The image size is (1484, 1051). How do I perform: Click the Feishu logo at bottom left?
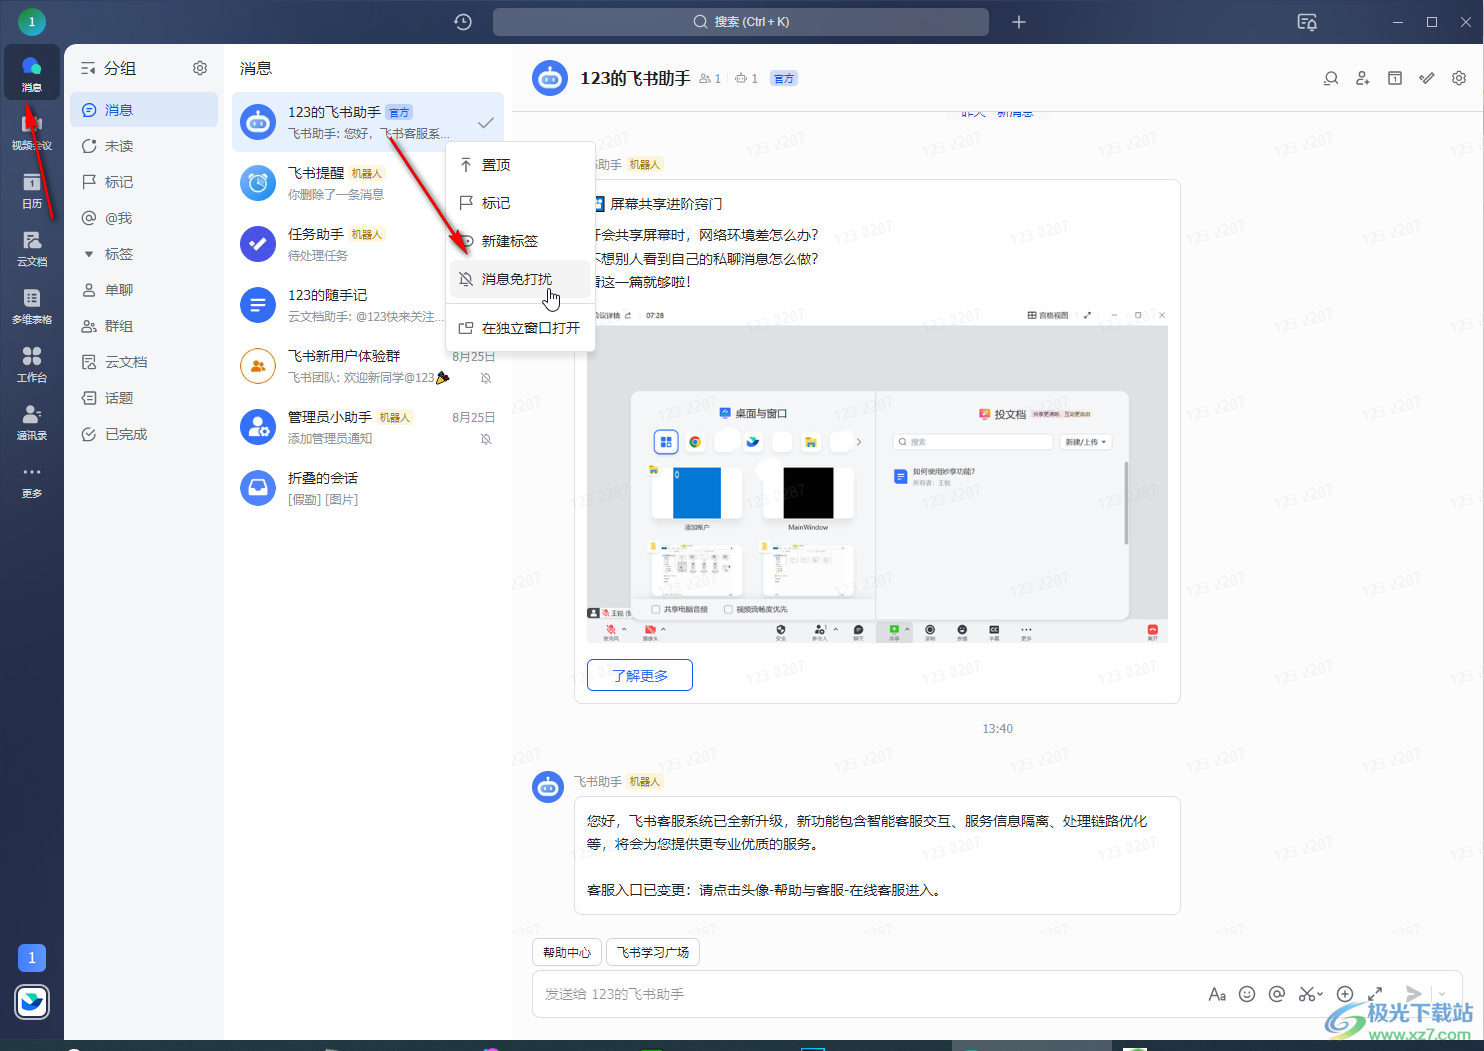coord(32,1002)
